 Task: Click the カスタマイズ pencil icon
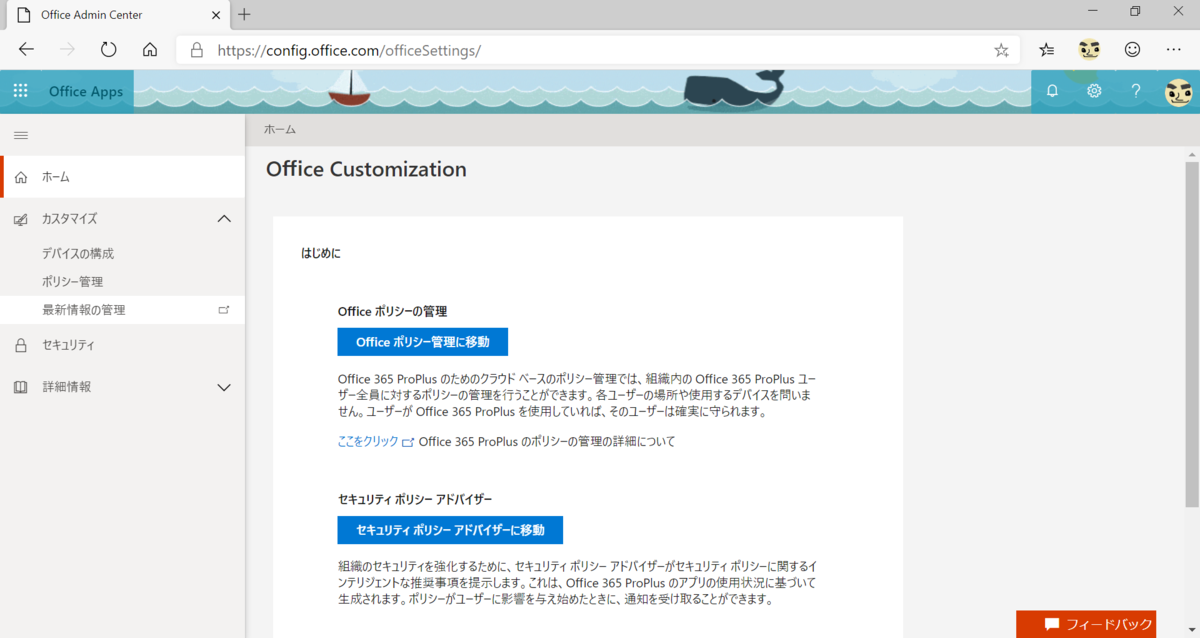pyautogui.click(x=21, y=219)
